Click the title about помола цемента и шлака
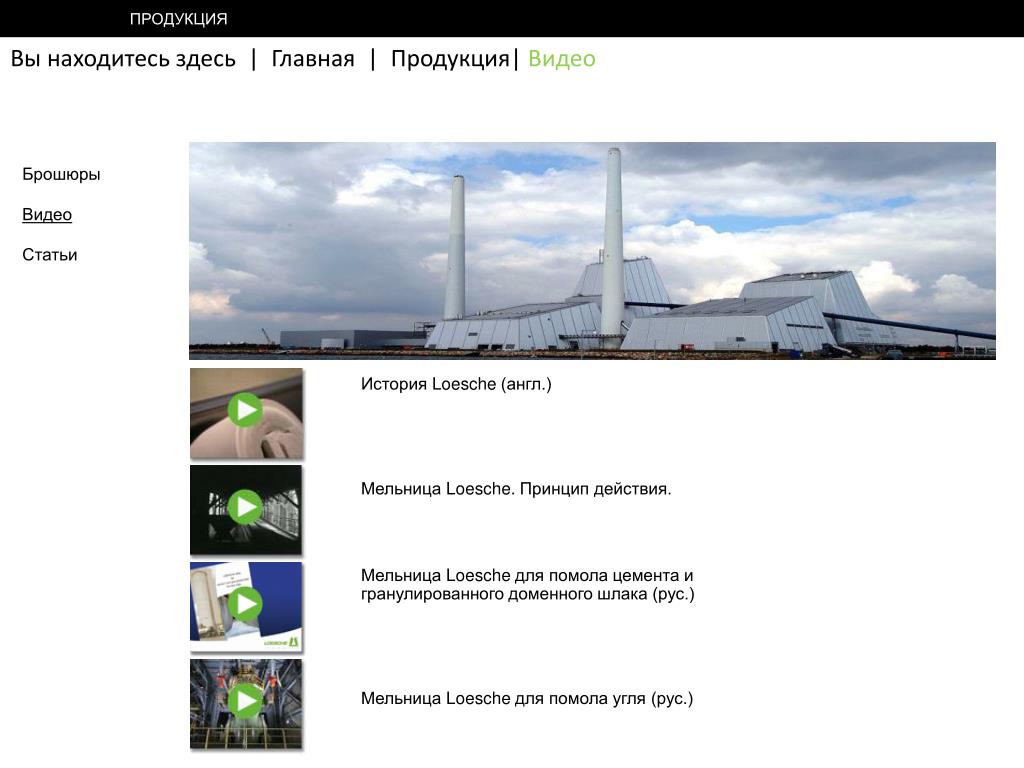The height and width of the screenshot is (768, 1024). 528,584
